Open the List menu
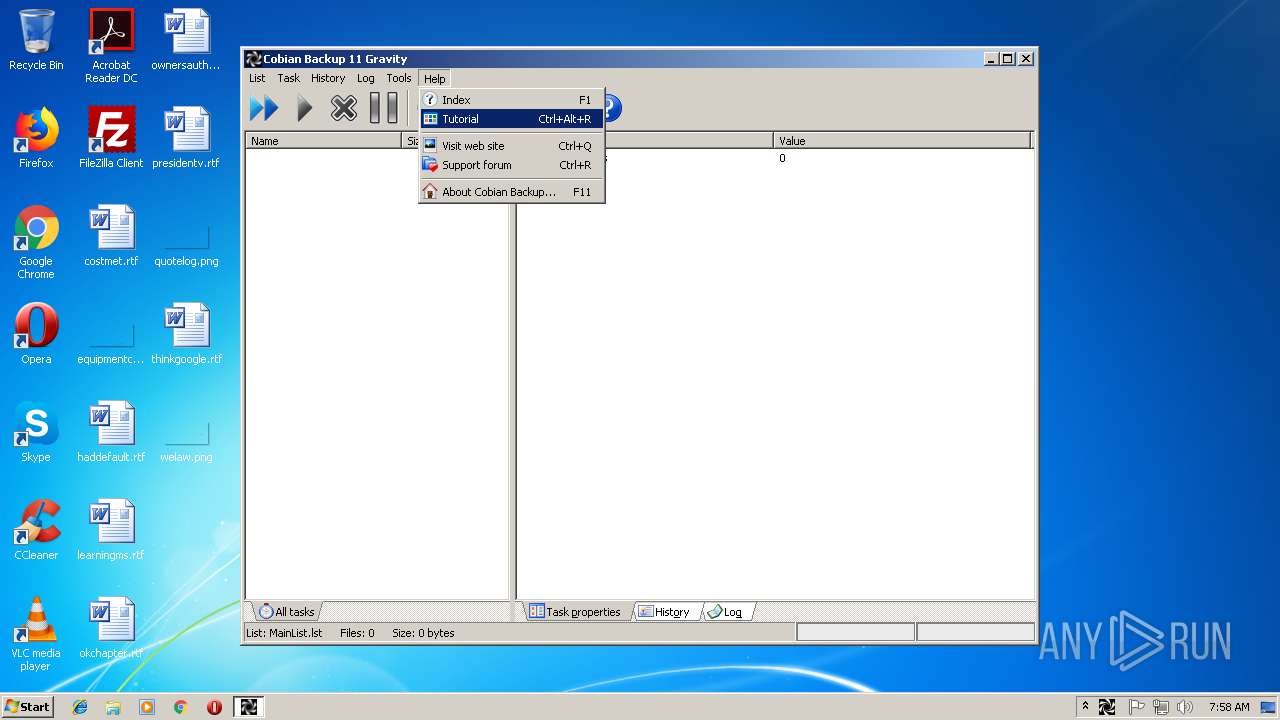The width and height of the screenshot is (1280, 720). click(257, 78)
